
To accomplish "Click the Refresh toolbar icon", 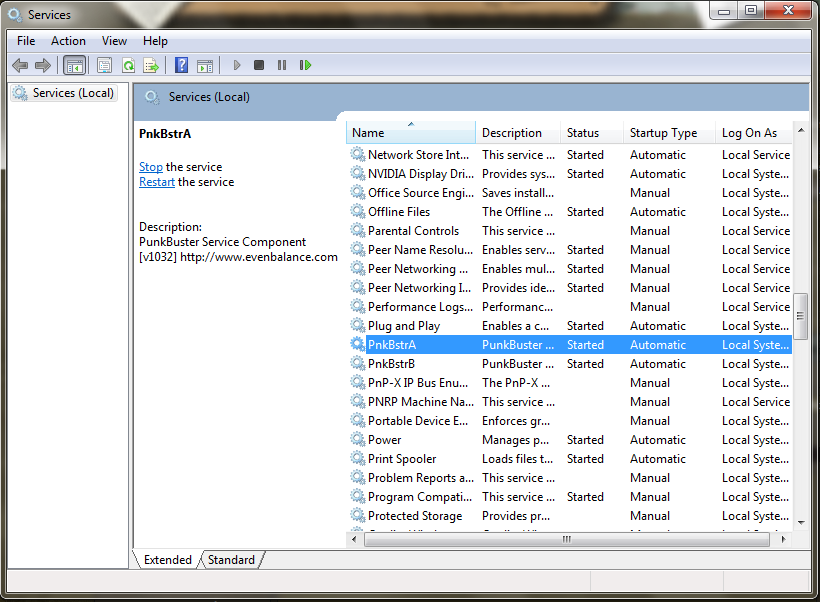I will pos(129,65).
